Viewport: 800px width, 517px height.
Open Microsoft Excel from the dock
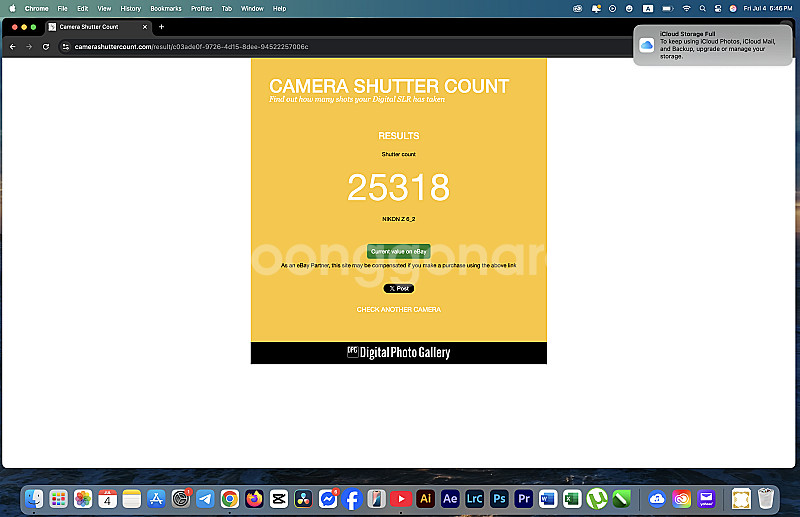[x=572, y=499]
